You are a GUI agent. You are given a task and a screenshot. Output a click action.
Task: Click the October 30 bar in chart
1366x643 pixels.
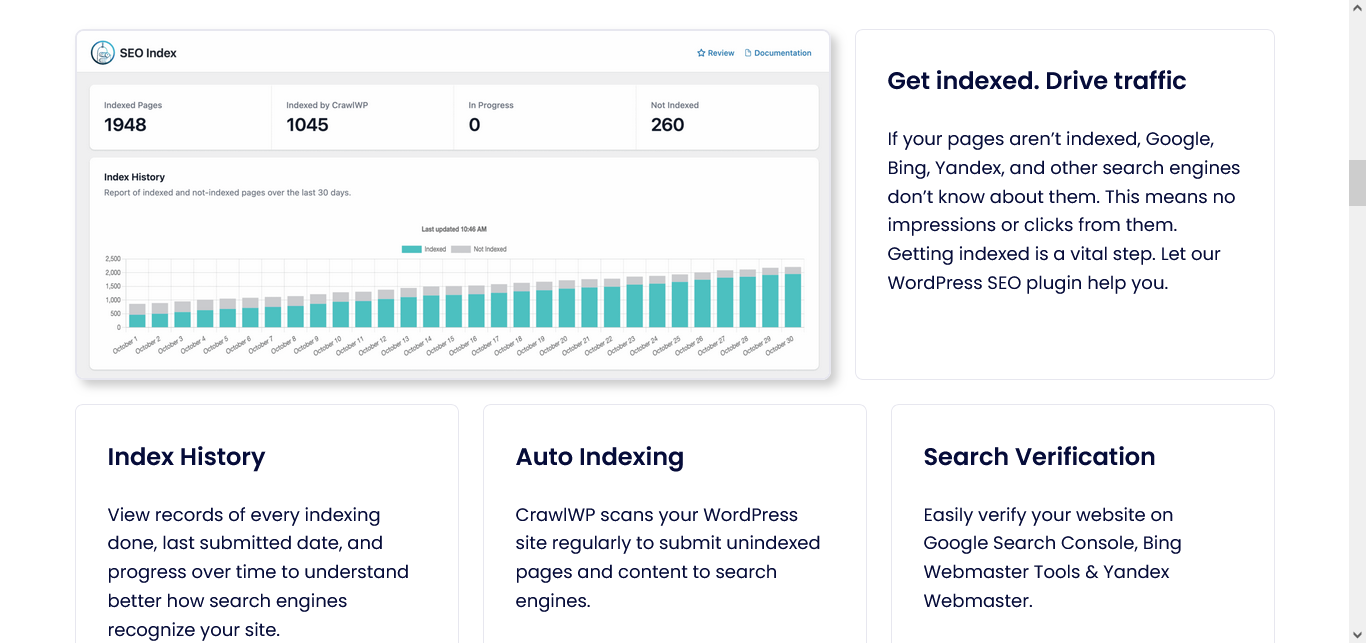pyautogui.click(x=792, y=300)
